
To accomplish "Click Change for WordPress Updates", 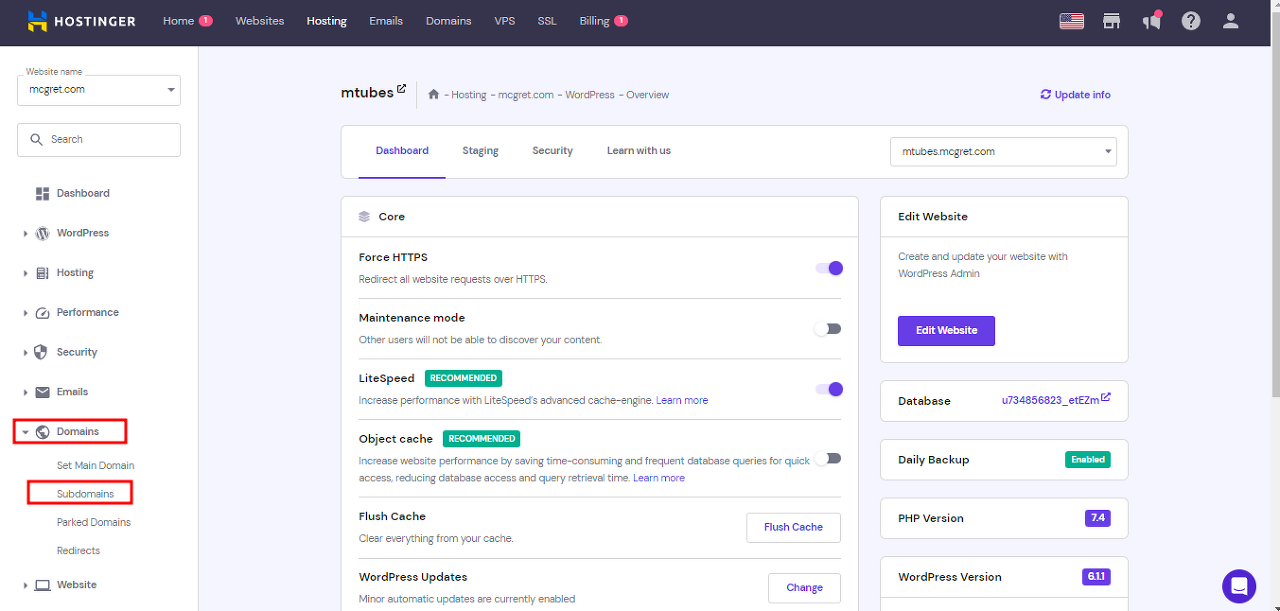I will tap(804, 588).
